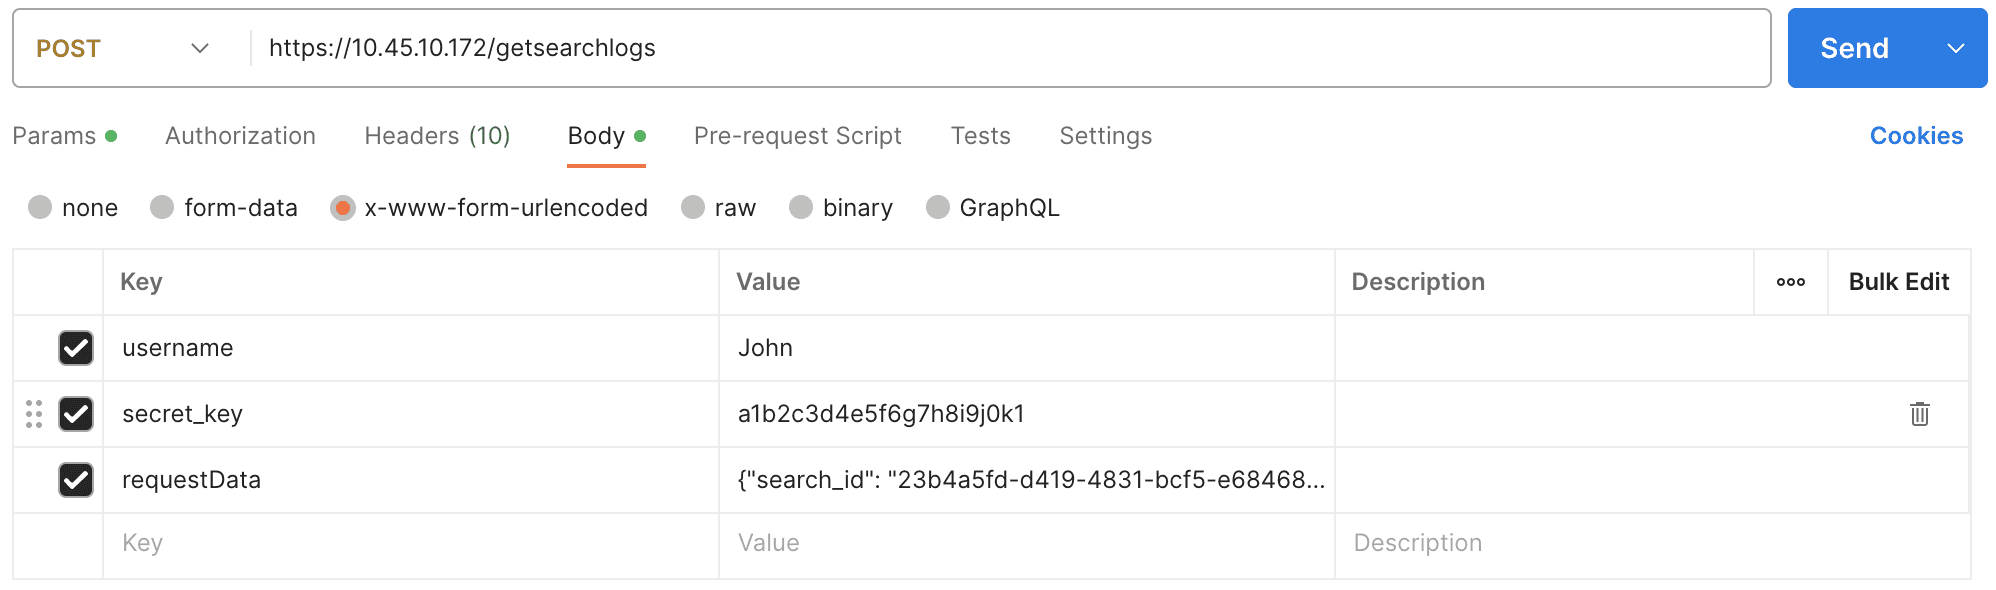Go to Pre-request Script tab
The width and height of the screenshot is (1996, 590).
[x=797, y=136]
